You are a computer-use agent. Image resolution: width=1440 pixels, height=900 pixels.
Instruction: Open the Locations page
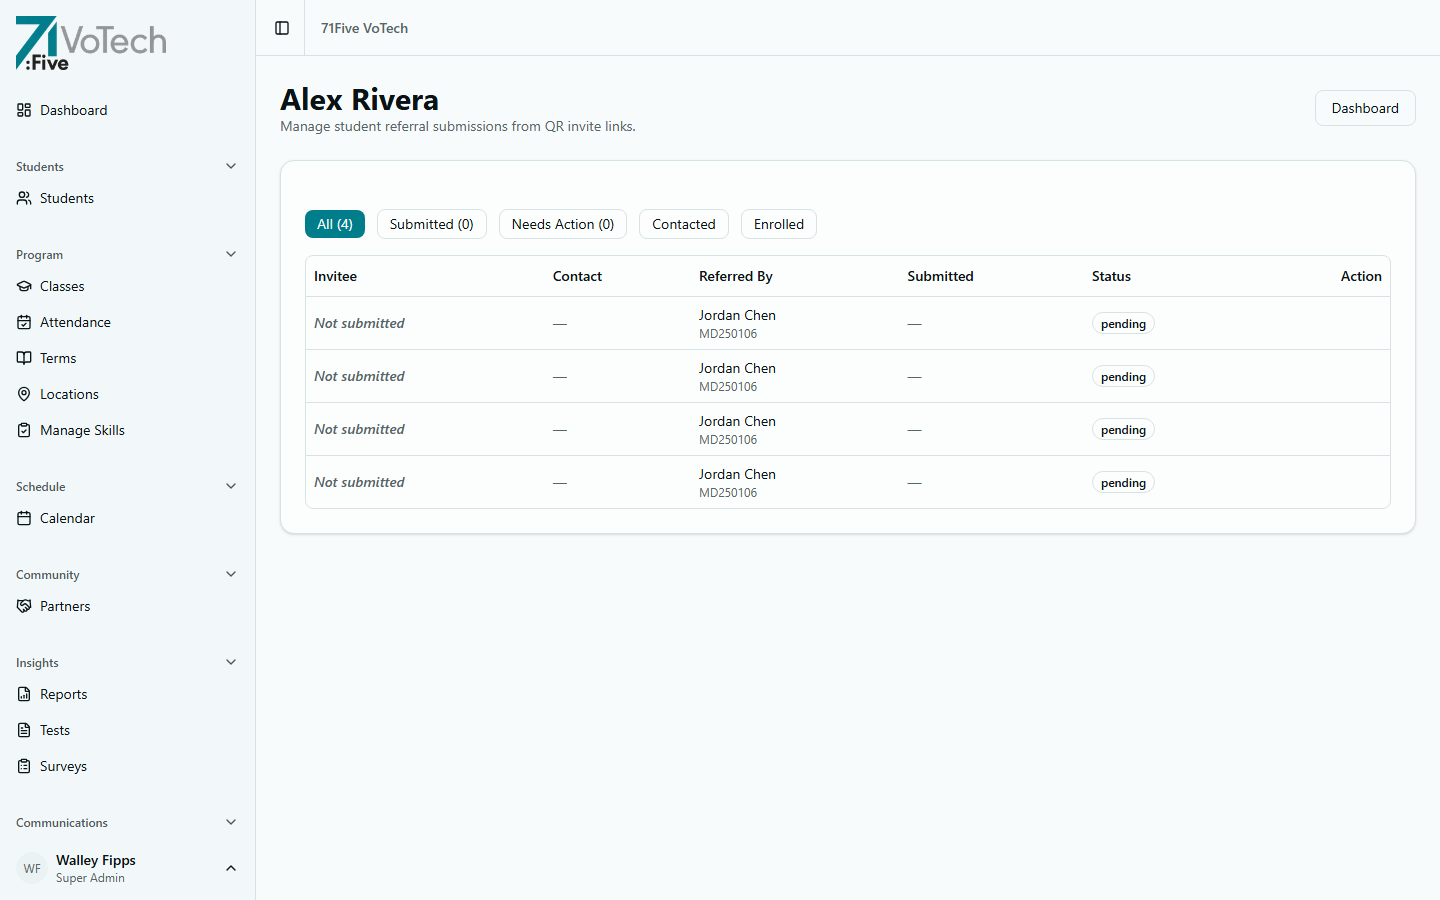[x=24, y=394]
